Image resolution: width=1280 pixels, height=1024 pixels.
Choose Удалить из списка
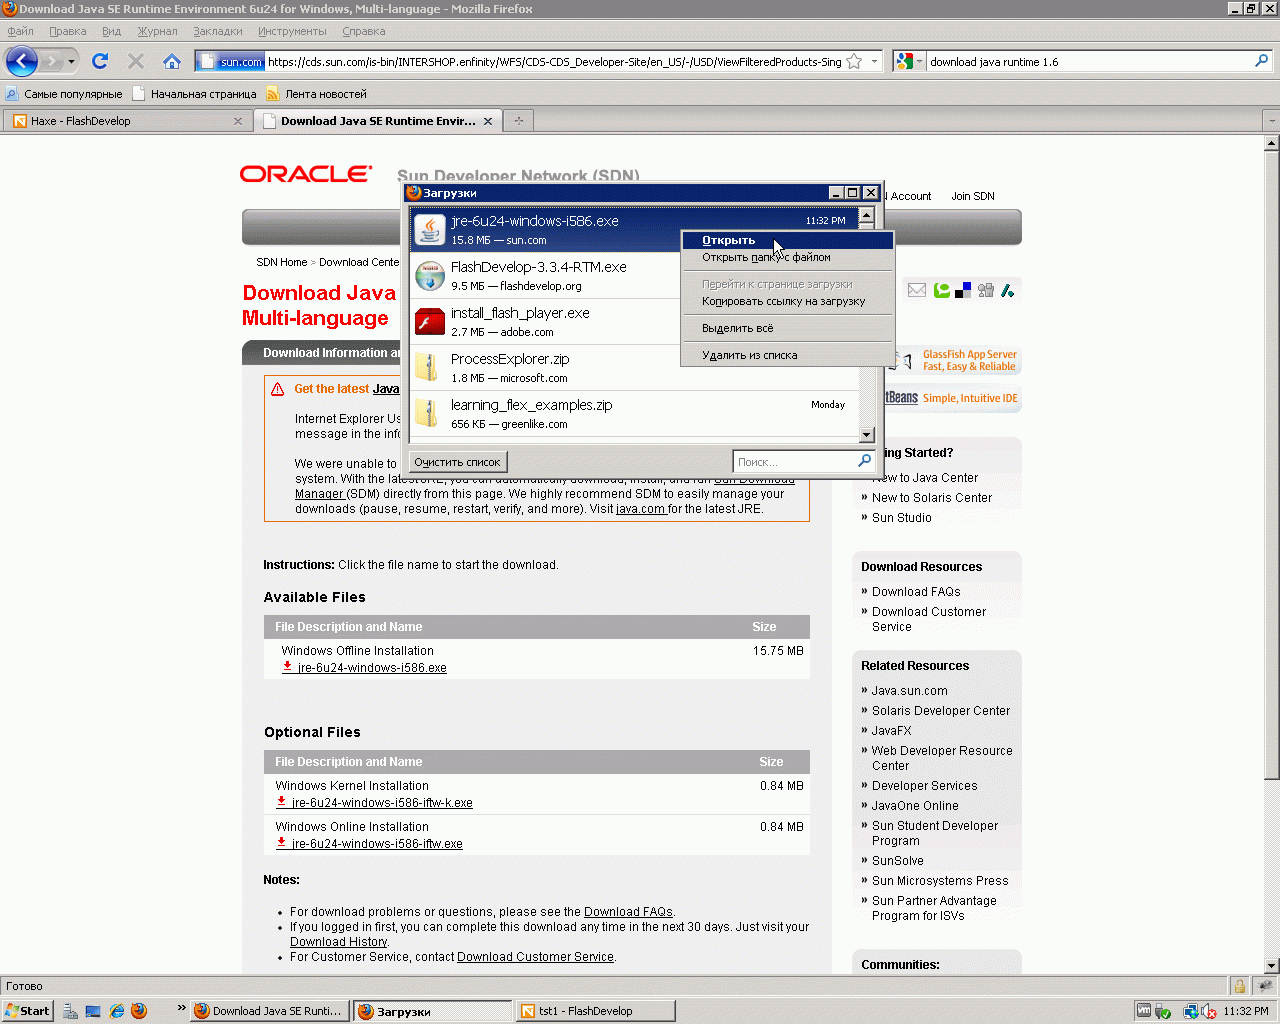click(787, 355)
